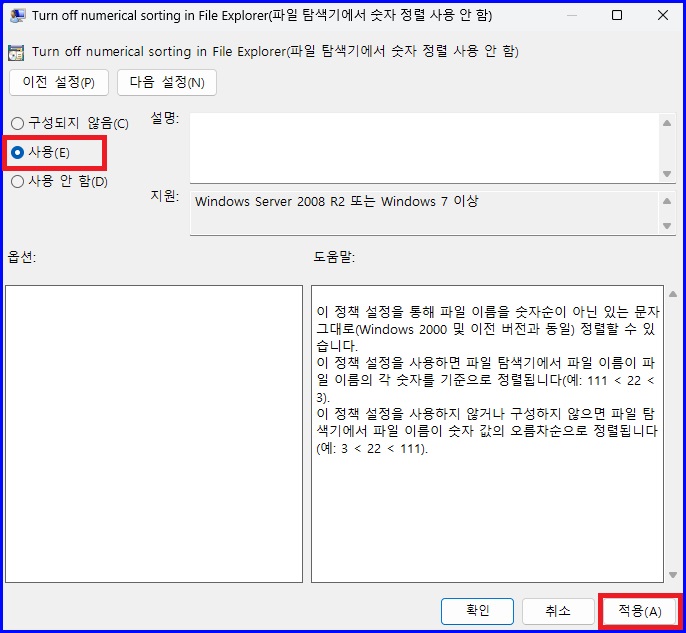Confirm with the 확인 button

477,611
